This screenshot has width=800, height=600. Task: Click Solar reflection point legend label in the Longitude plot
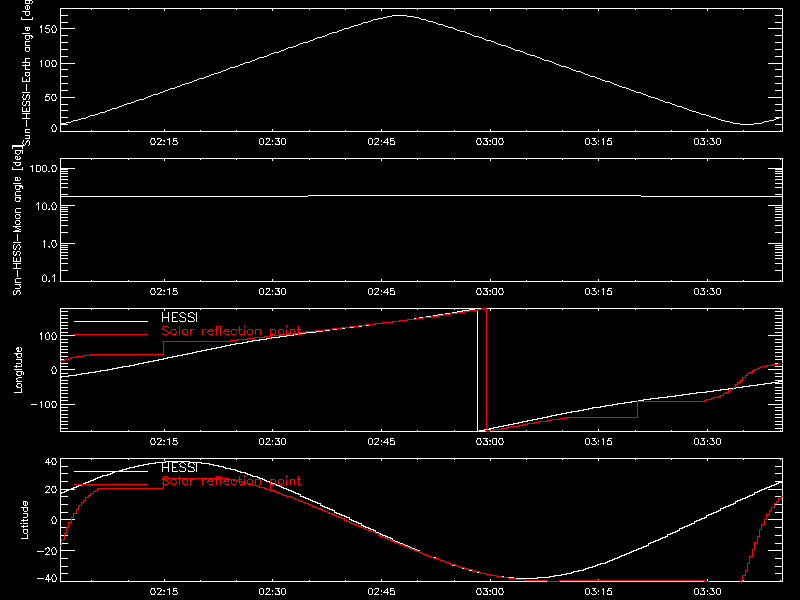(231, 331)
